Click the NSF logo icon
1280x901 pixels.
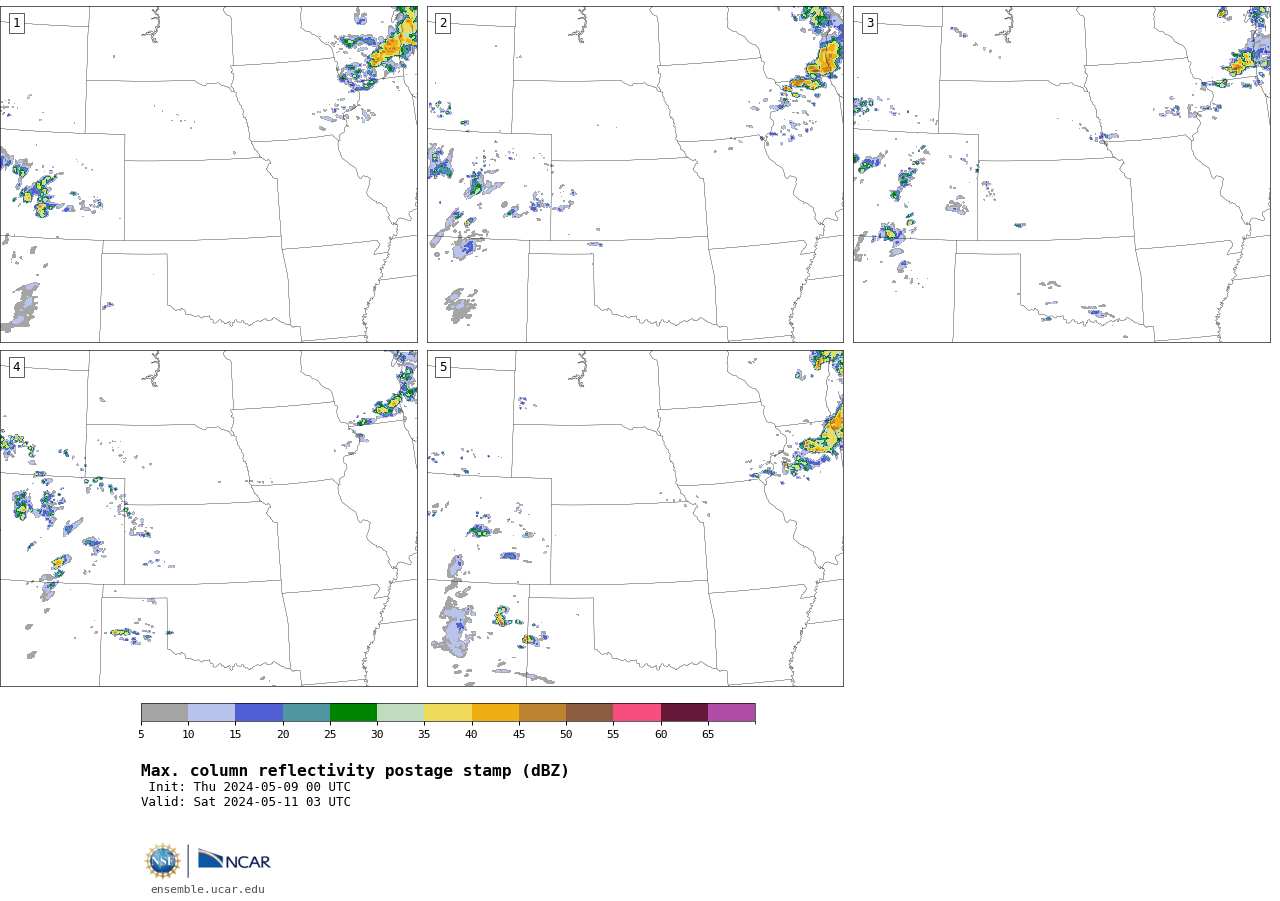[x=163, y=860]
